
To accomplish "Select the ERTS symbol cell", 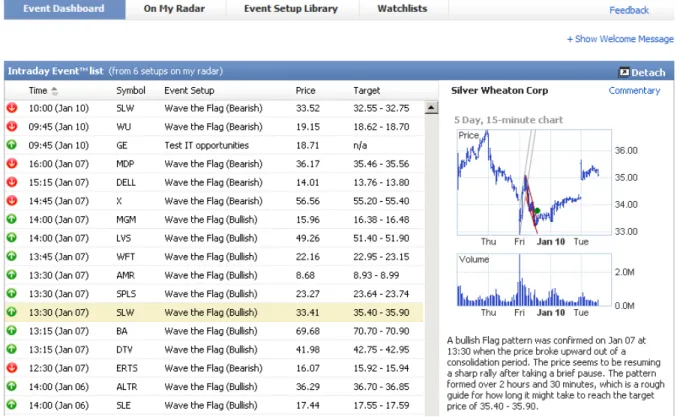I will point(127,368).
